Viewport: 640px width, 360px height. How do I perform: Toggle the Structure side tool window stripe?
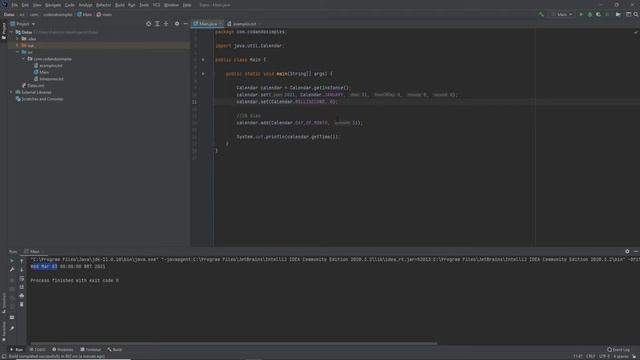[x=4, y=303]
